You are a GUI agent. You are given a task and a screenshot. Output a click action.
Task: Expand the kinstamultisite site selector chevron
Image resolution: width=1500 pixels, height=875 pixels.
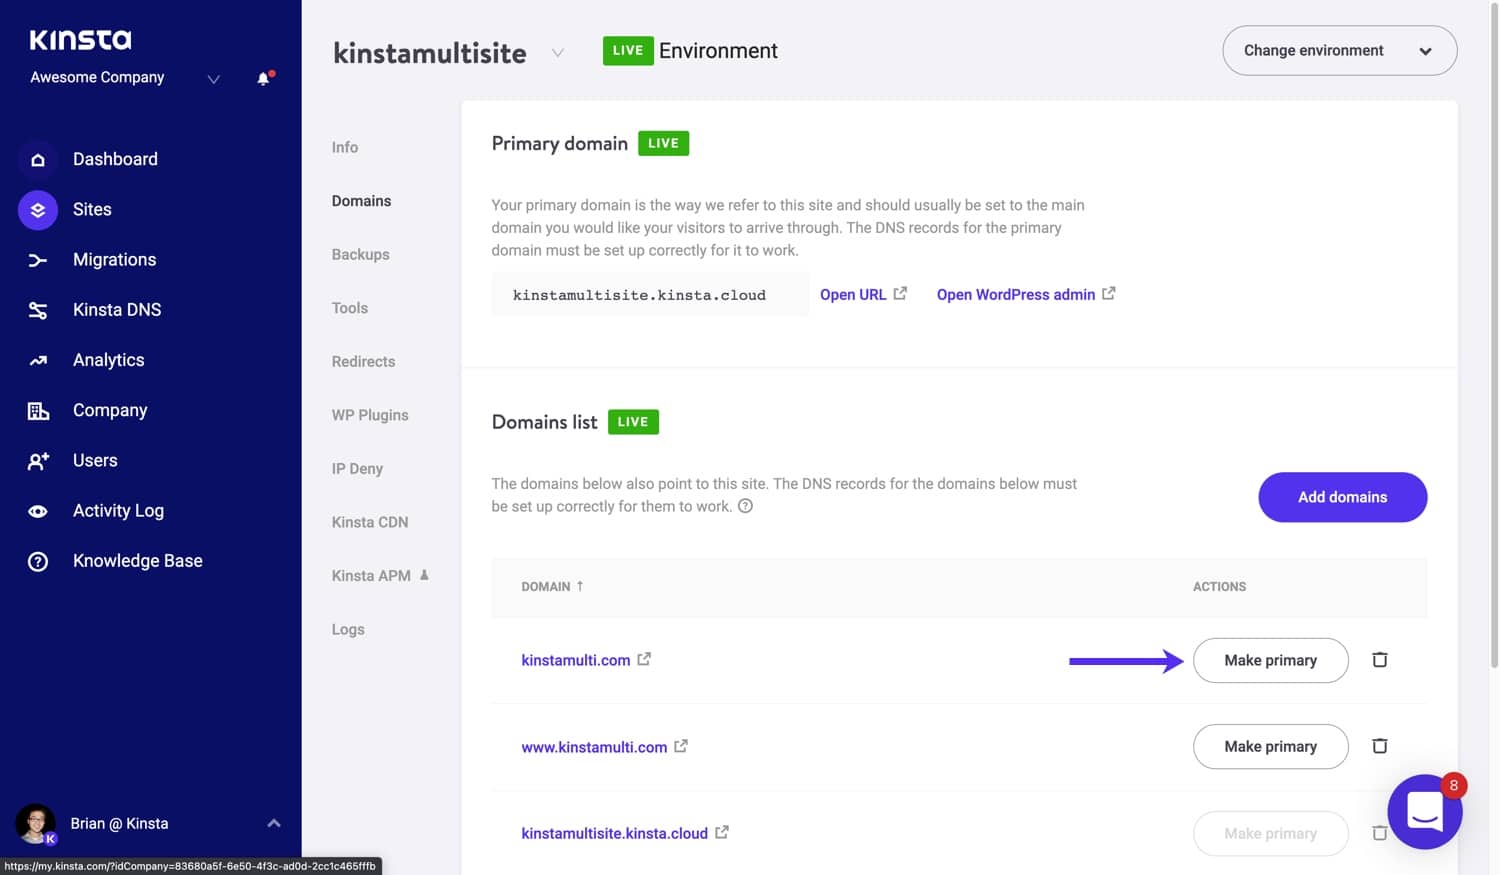point(558,53)
